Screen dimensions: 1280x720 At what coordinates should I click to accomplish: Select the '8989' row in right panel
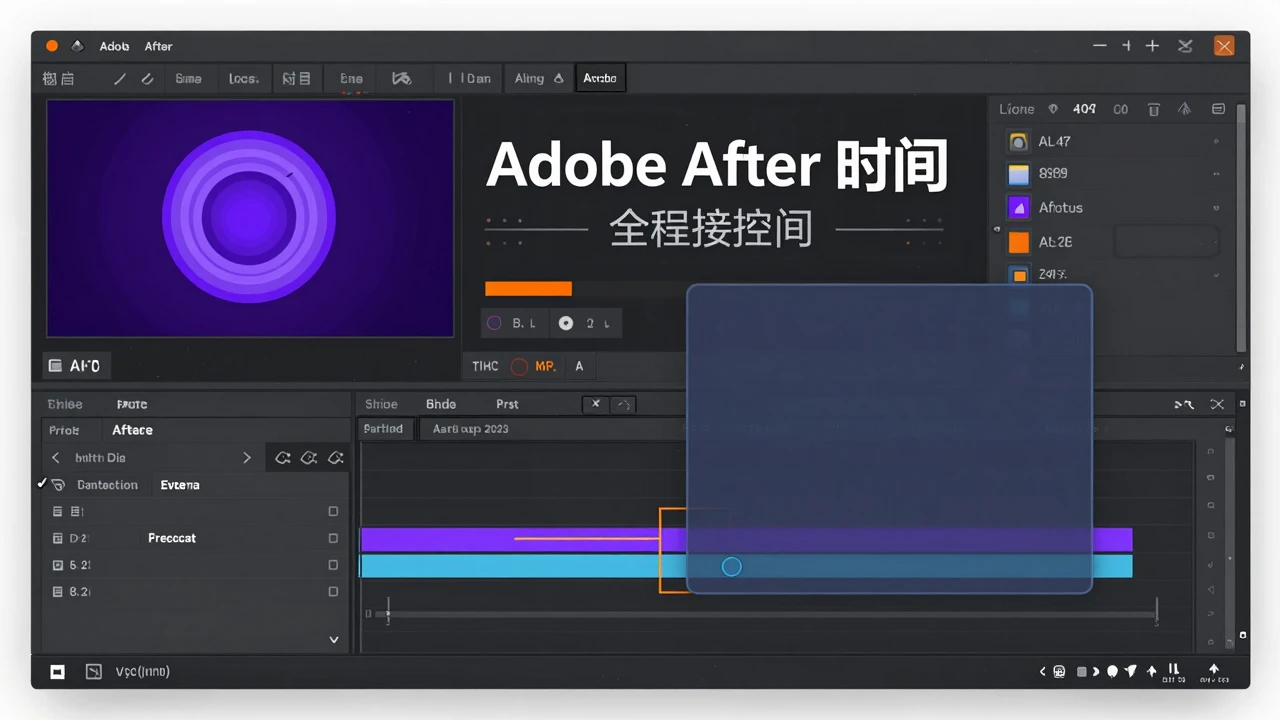(x=1112, y=174)
